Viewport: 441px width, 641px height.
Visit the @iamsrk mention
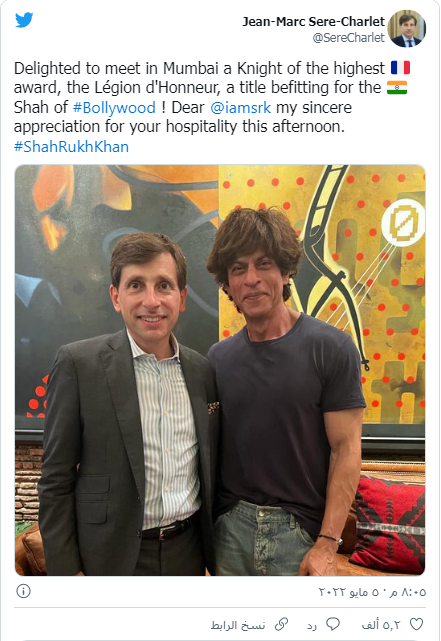[240, 107]
